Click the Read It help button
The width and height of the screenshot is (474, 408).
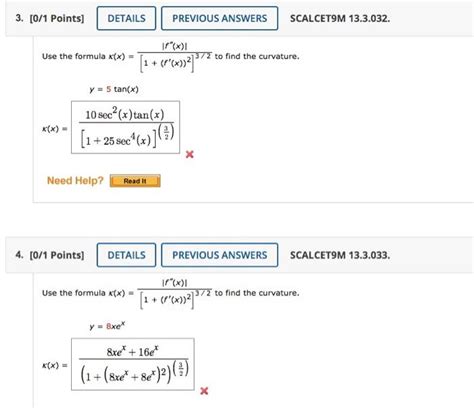point(135,181)
